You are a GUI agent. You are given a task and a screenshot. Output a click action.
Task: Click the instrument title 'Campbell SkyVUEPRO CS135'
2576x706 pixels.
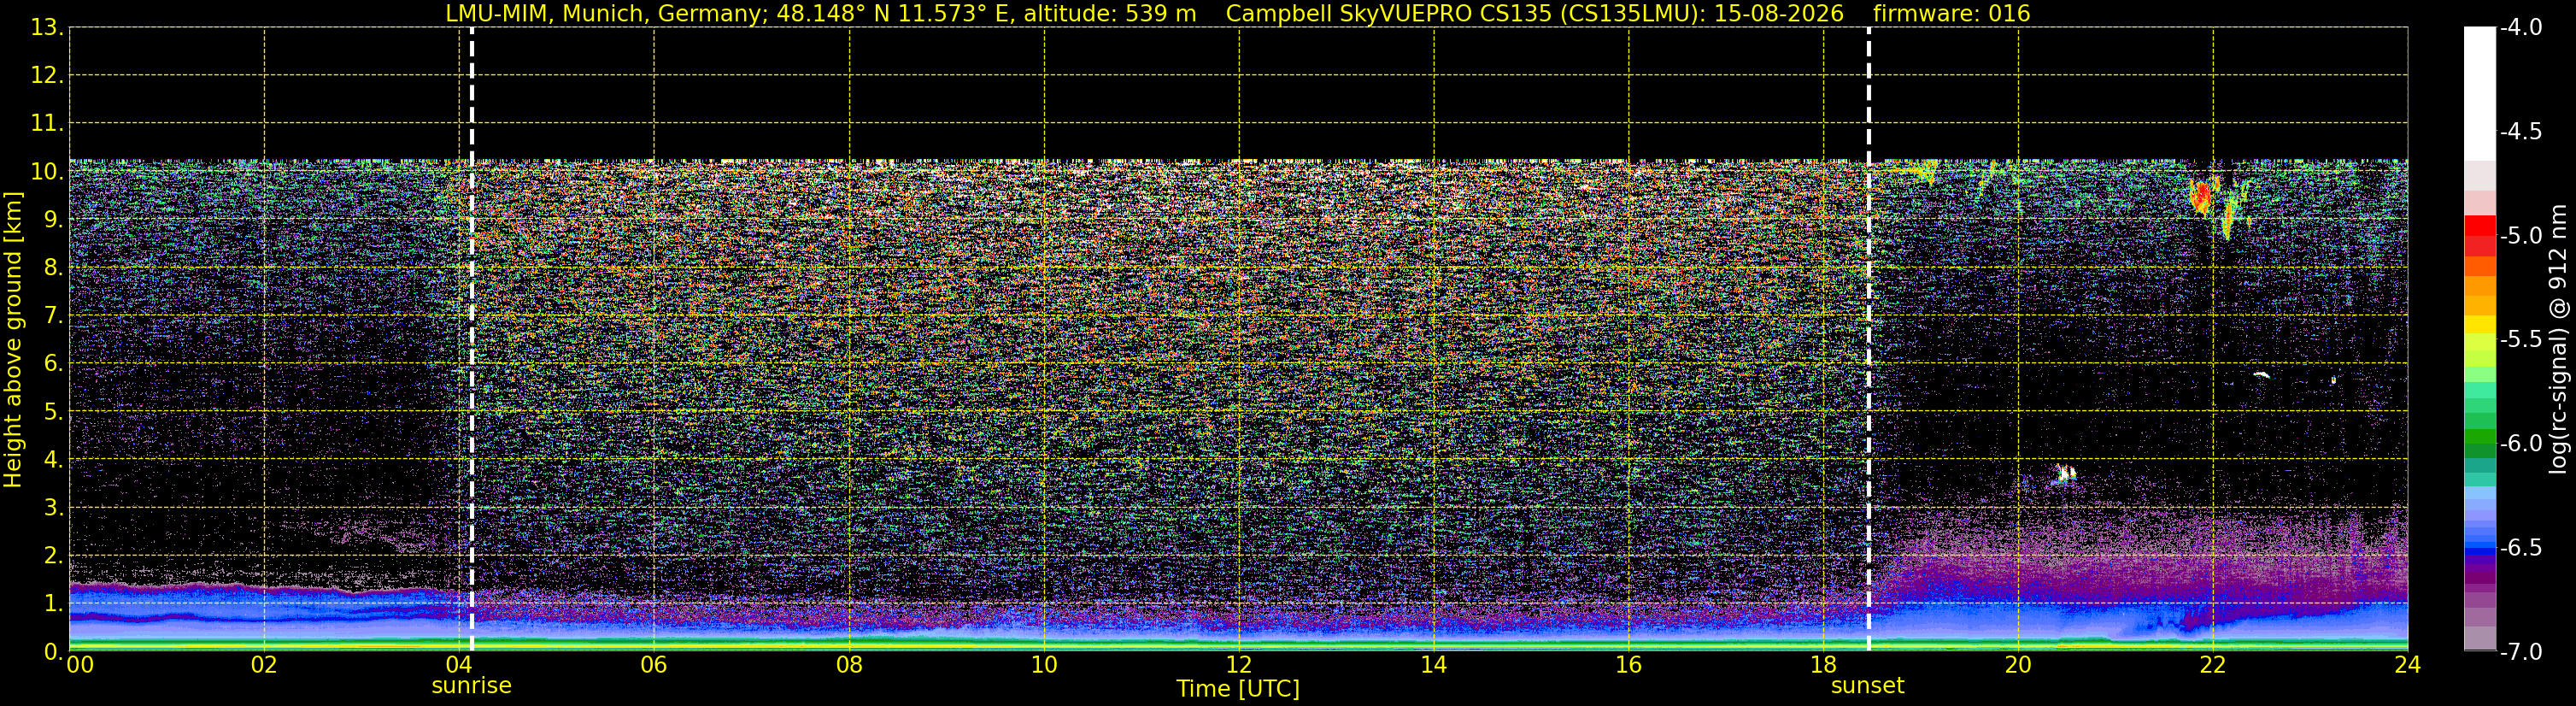[x=1390, y=14]
